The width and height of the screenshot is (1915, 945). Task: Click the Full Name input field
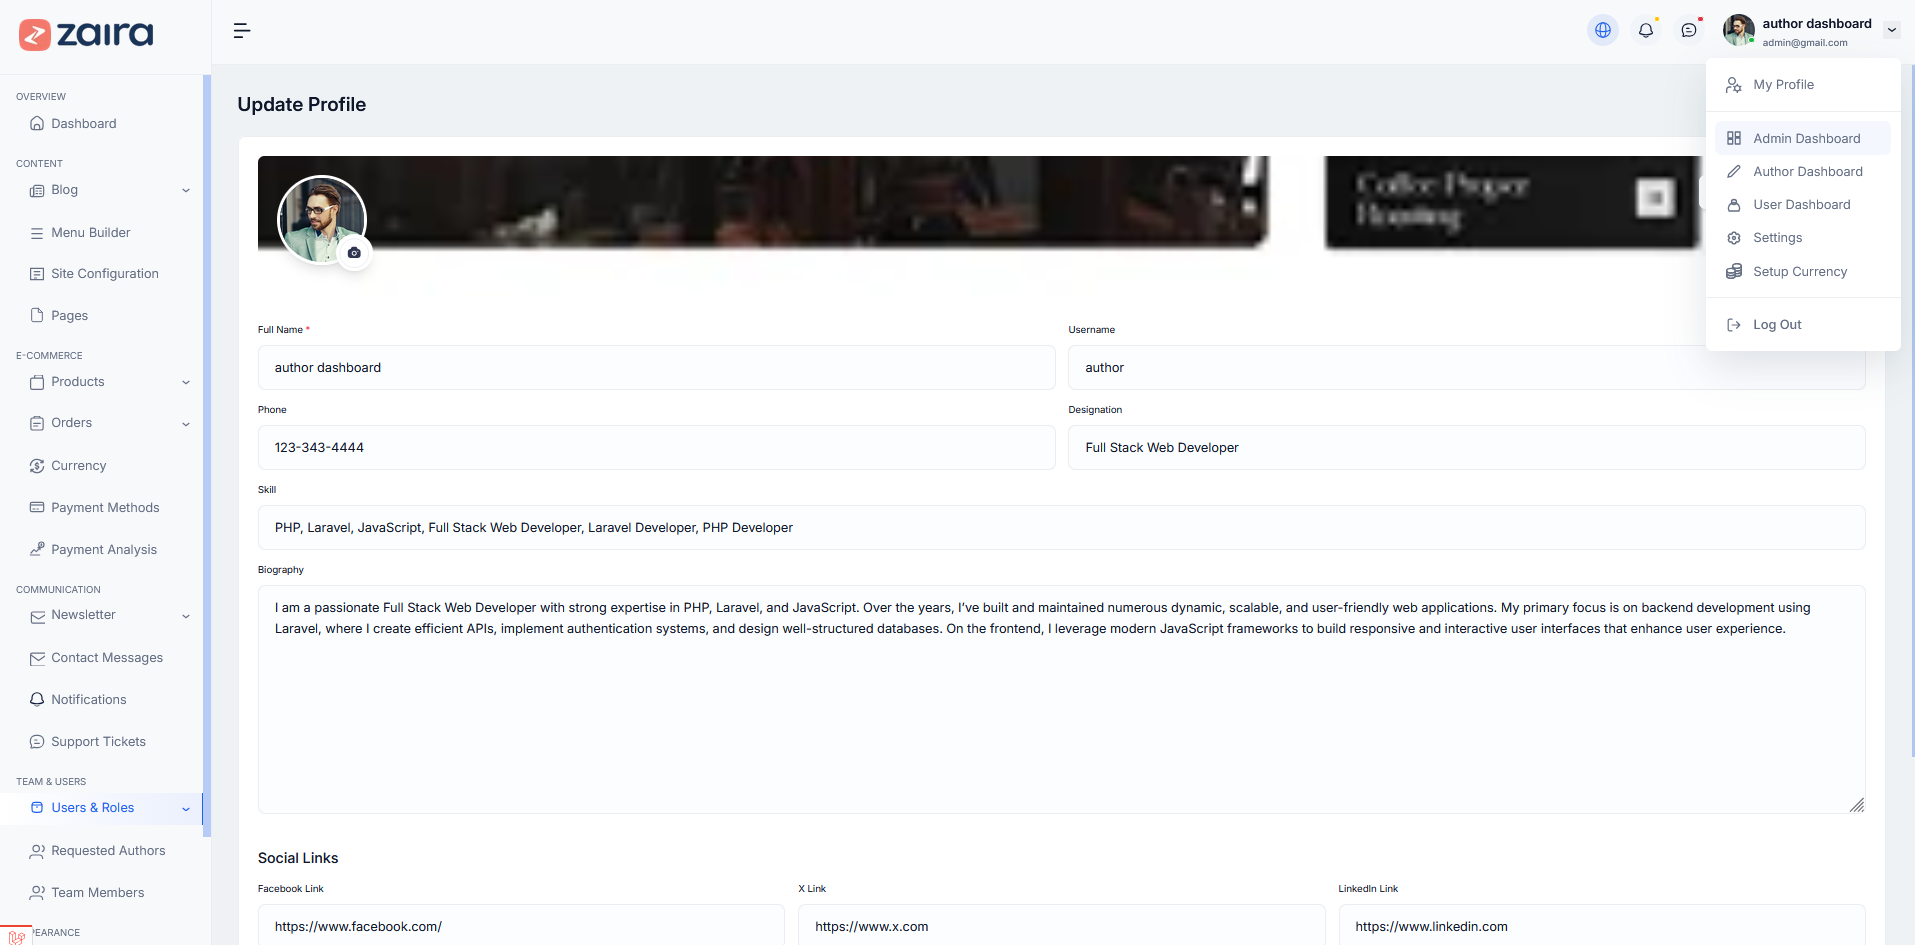pyautogui.click(x=656, y=368)
